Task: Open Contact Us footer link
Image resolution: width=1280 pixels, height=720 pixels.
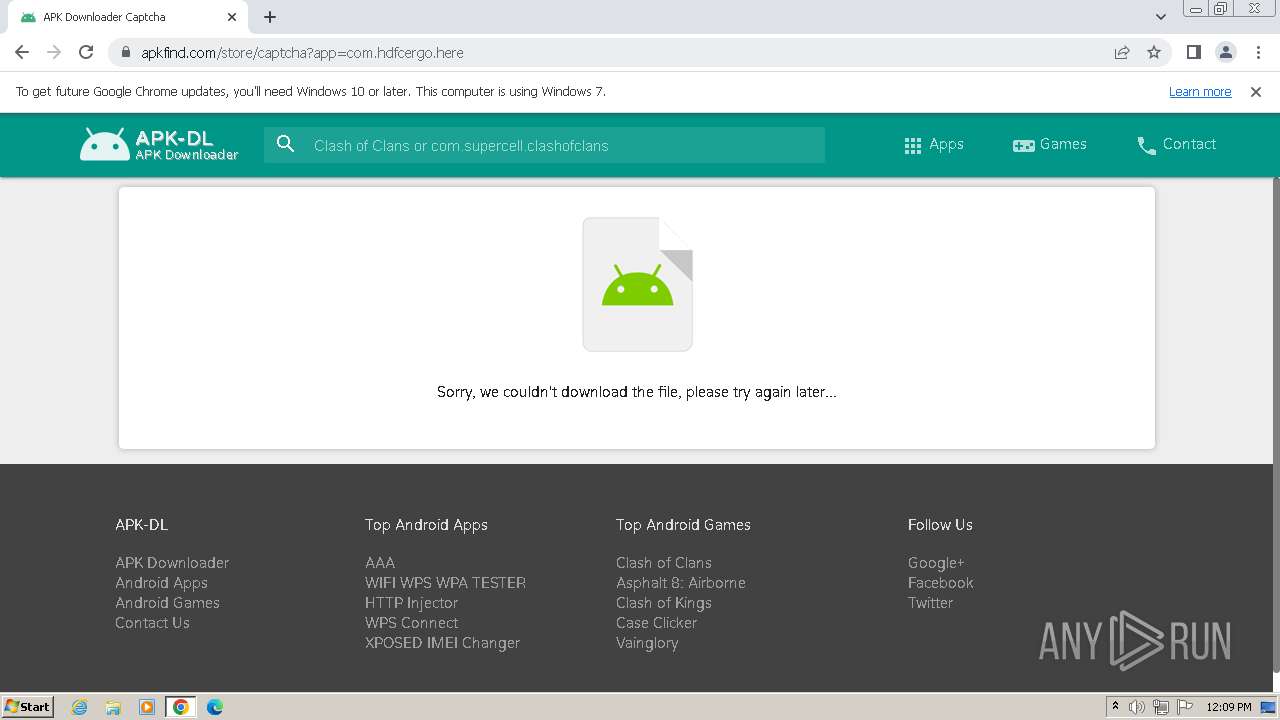Action: click(x=152, y=623)
